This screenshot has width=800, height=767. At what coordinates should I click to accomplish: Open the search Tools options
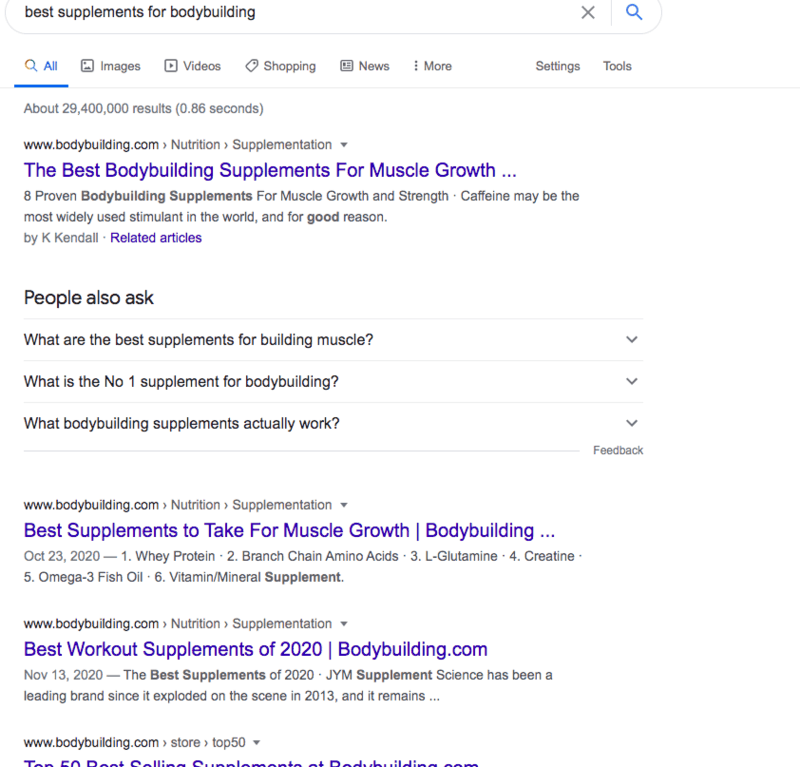[x=617, y=66]
